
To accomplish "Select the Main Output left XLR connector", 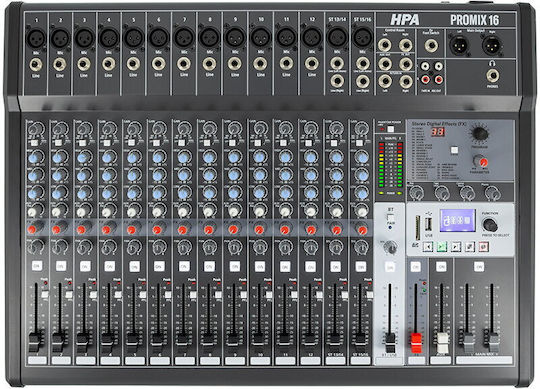I will (459, 46).
